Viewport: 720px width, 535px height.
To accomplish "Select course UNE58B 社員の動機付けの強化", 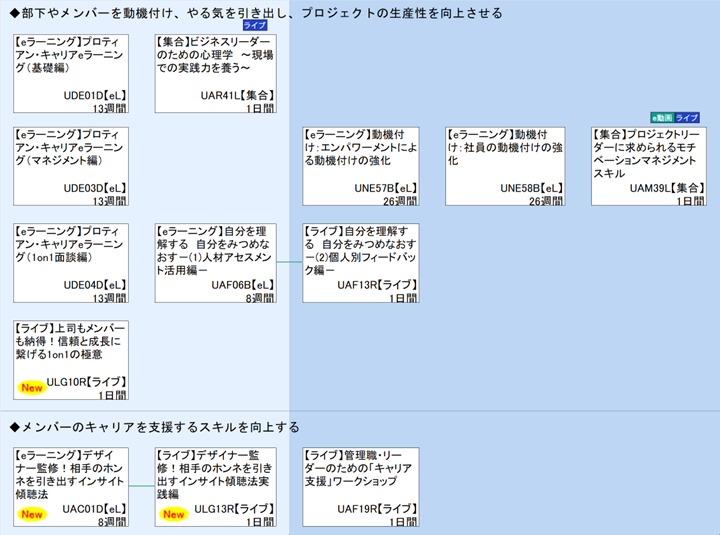I will coord(505,166).
